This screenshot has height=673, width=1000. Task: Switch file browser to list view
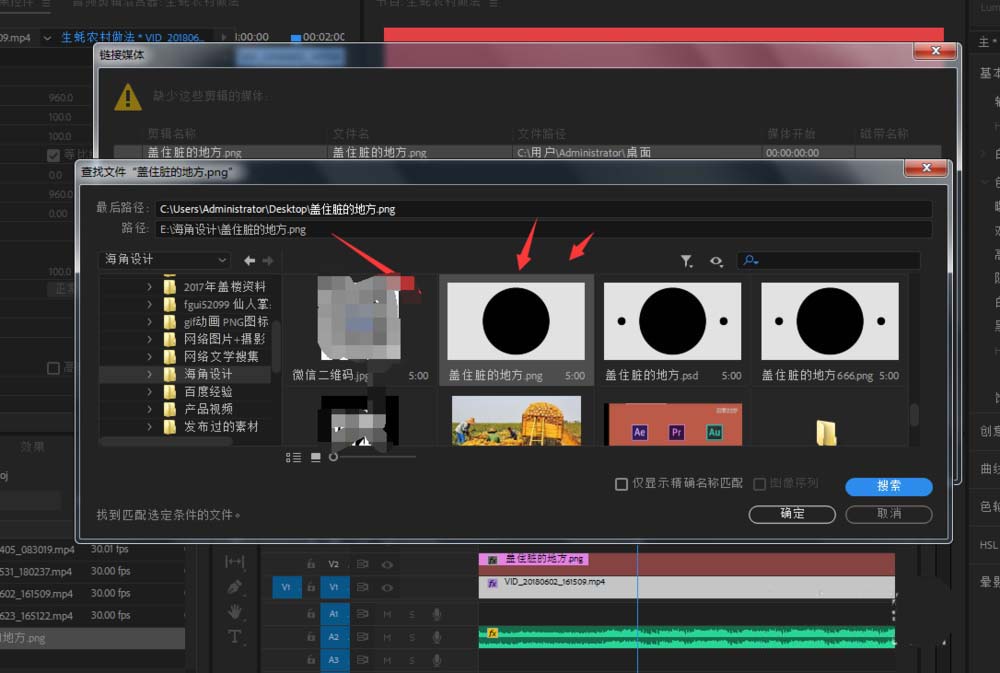pos(293,457)
